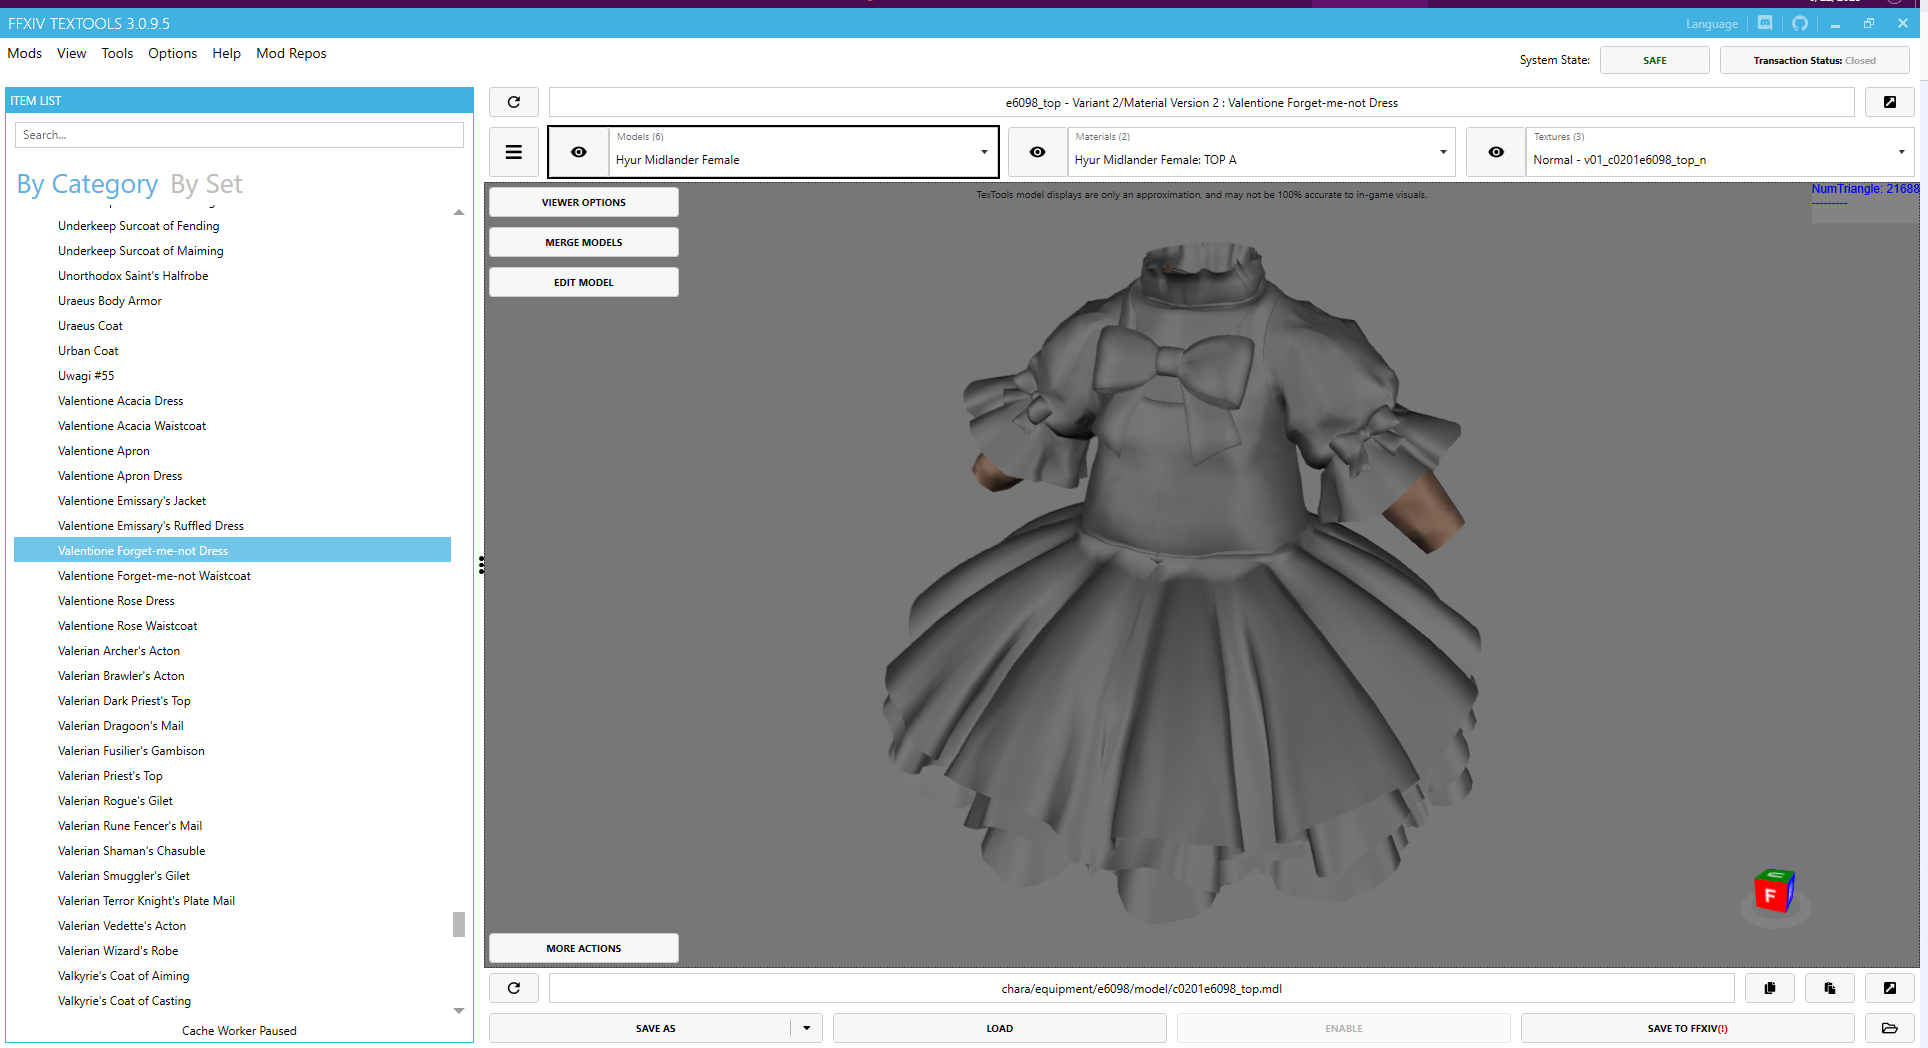Select Valentione Forget-me-not Dress (highlighted row)
The height and width of the screenshot is (1048, 1928).
point(232,551)
